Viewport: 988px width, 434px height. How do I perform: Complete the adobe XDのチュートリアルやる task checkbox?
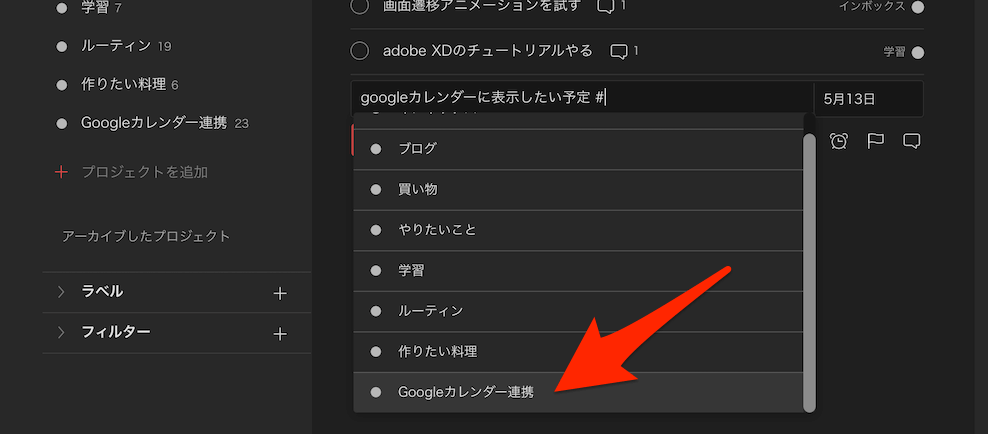tap(359, 51)
